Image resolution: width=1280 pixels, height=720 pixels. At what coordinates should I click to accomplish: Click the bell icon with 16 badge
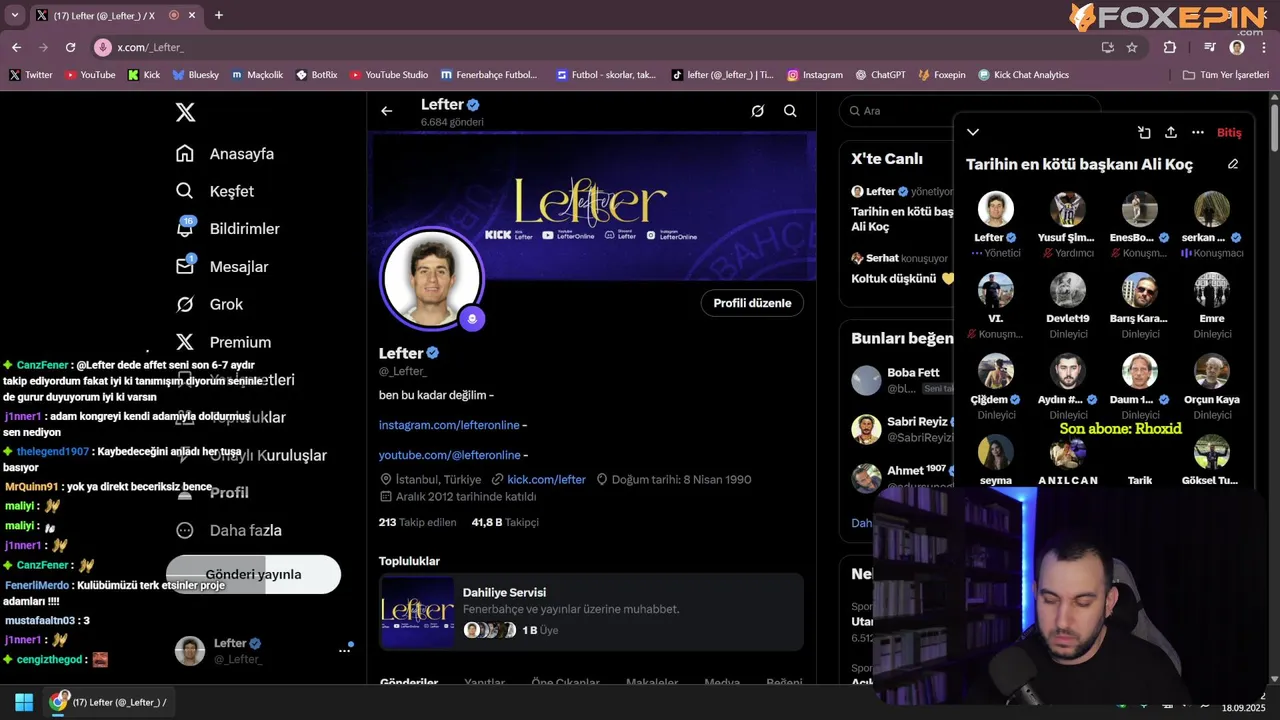coord(185,228)
